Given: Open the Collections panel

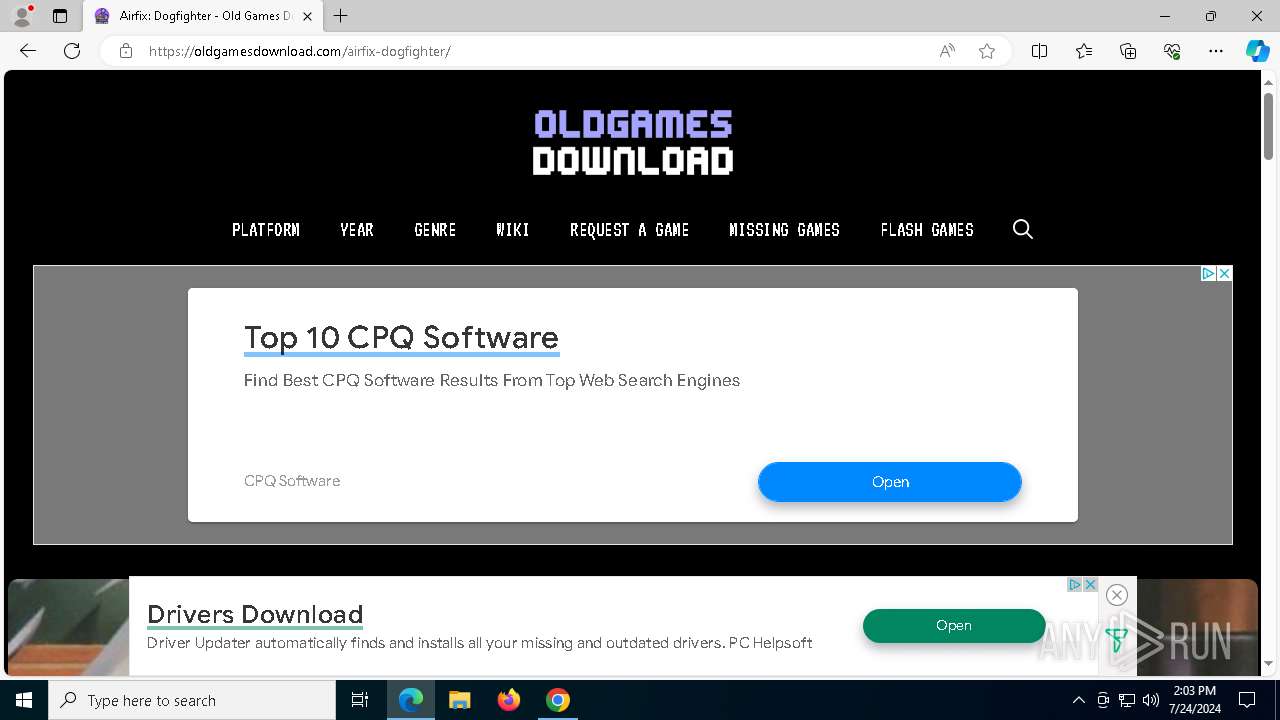Looking at the screenshot, I should (1128, 51).
